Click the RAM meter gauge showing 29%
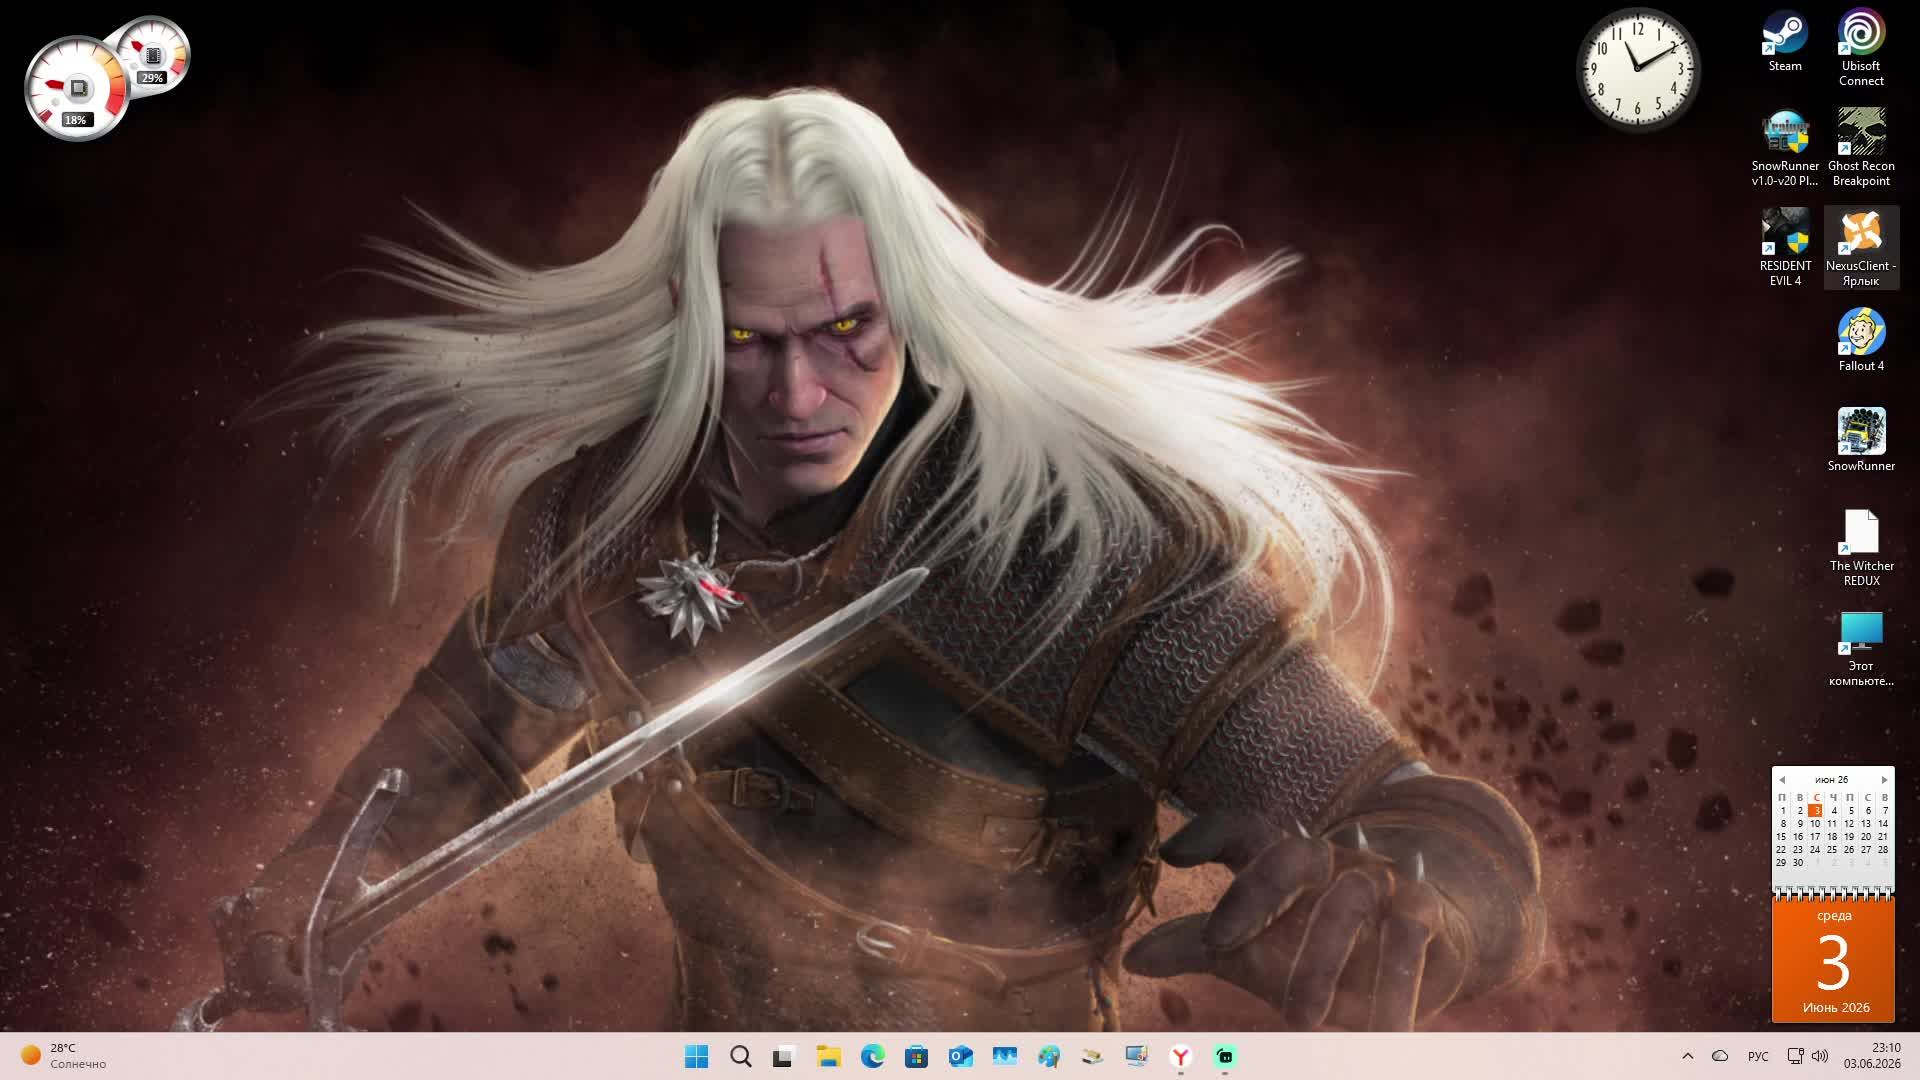The width and height of the screenshot is (1920, 1080). point(152,56)
